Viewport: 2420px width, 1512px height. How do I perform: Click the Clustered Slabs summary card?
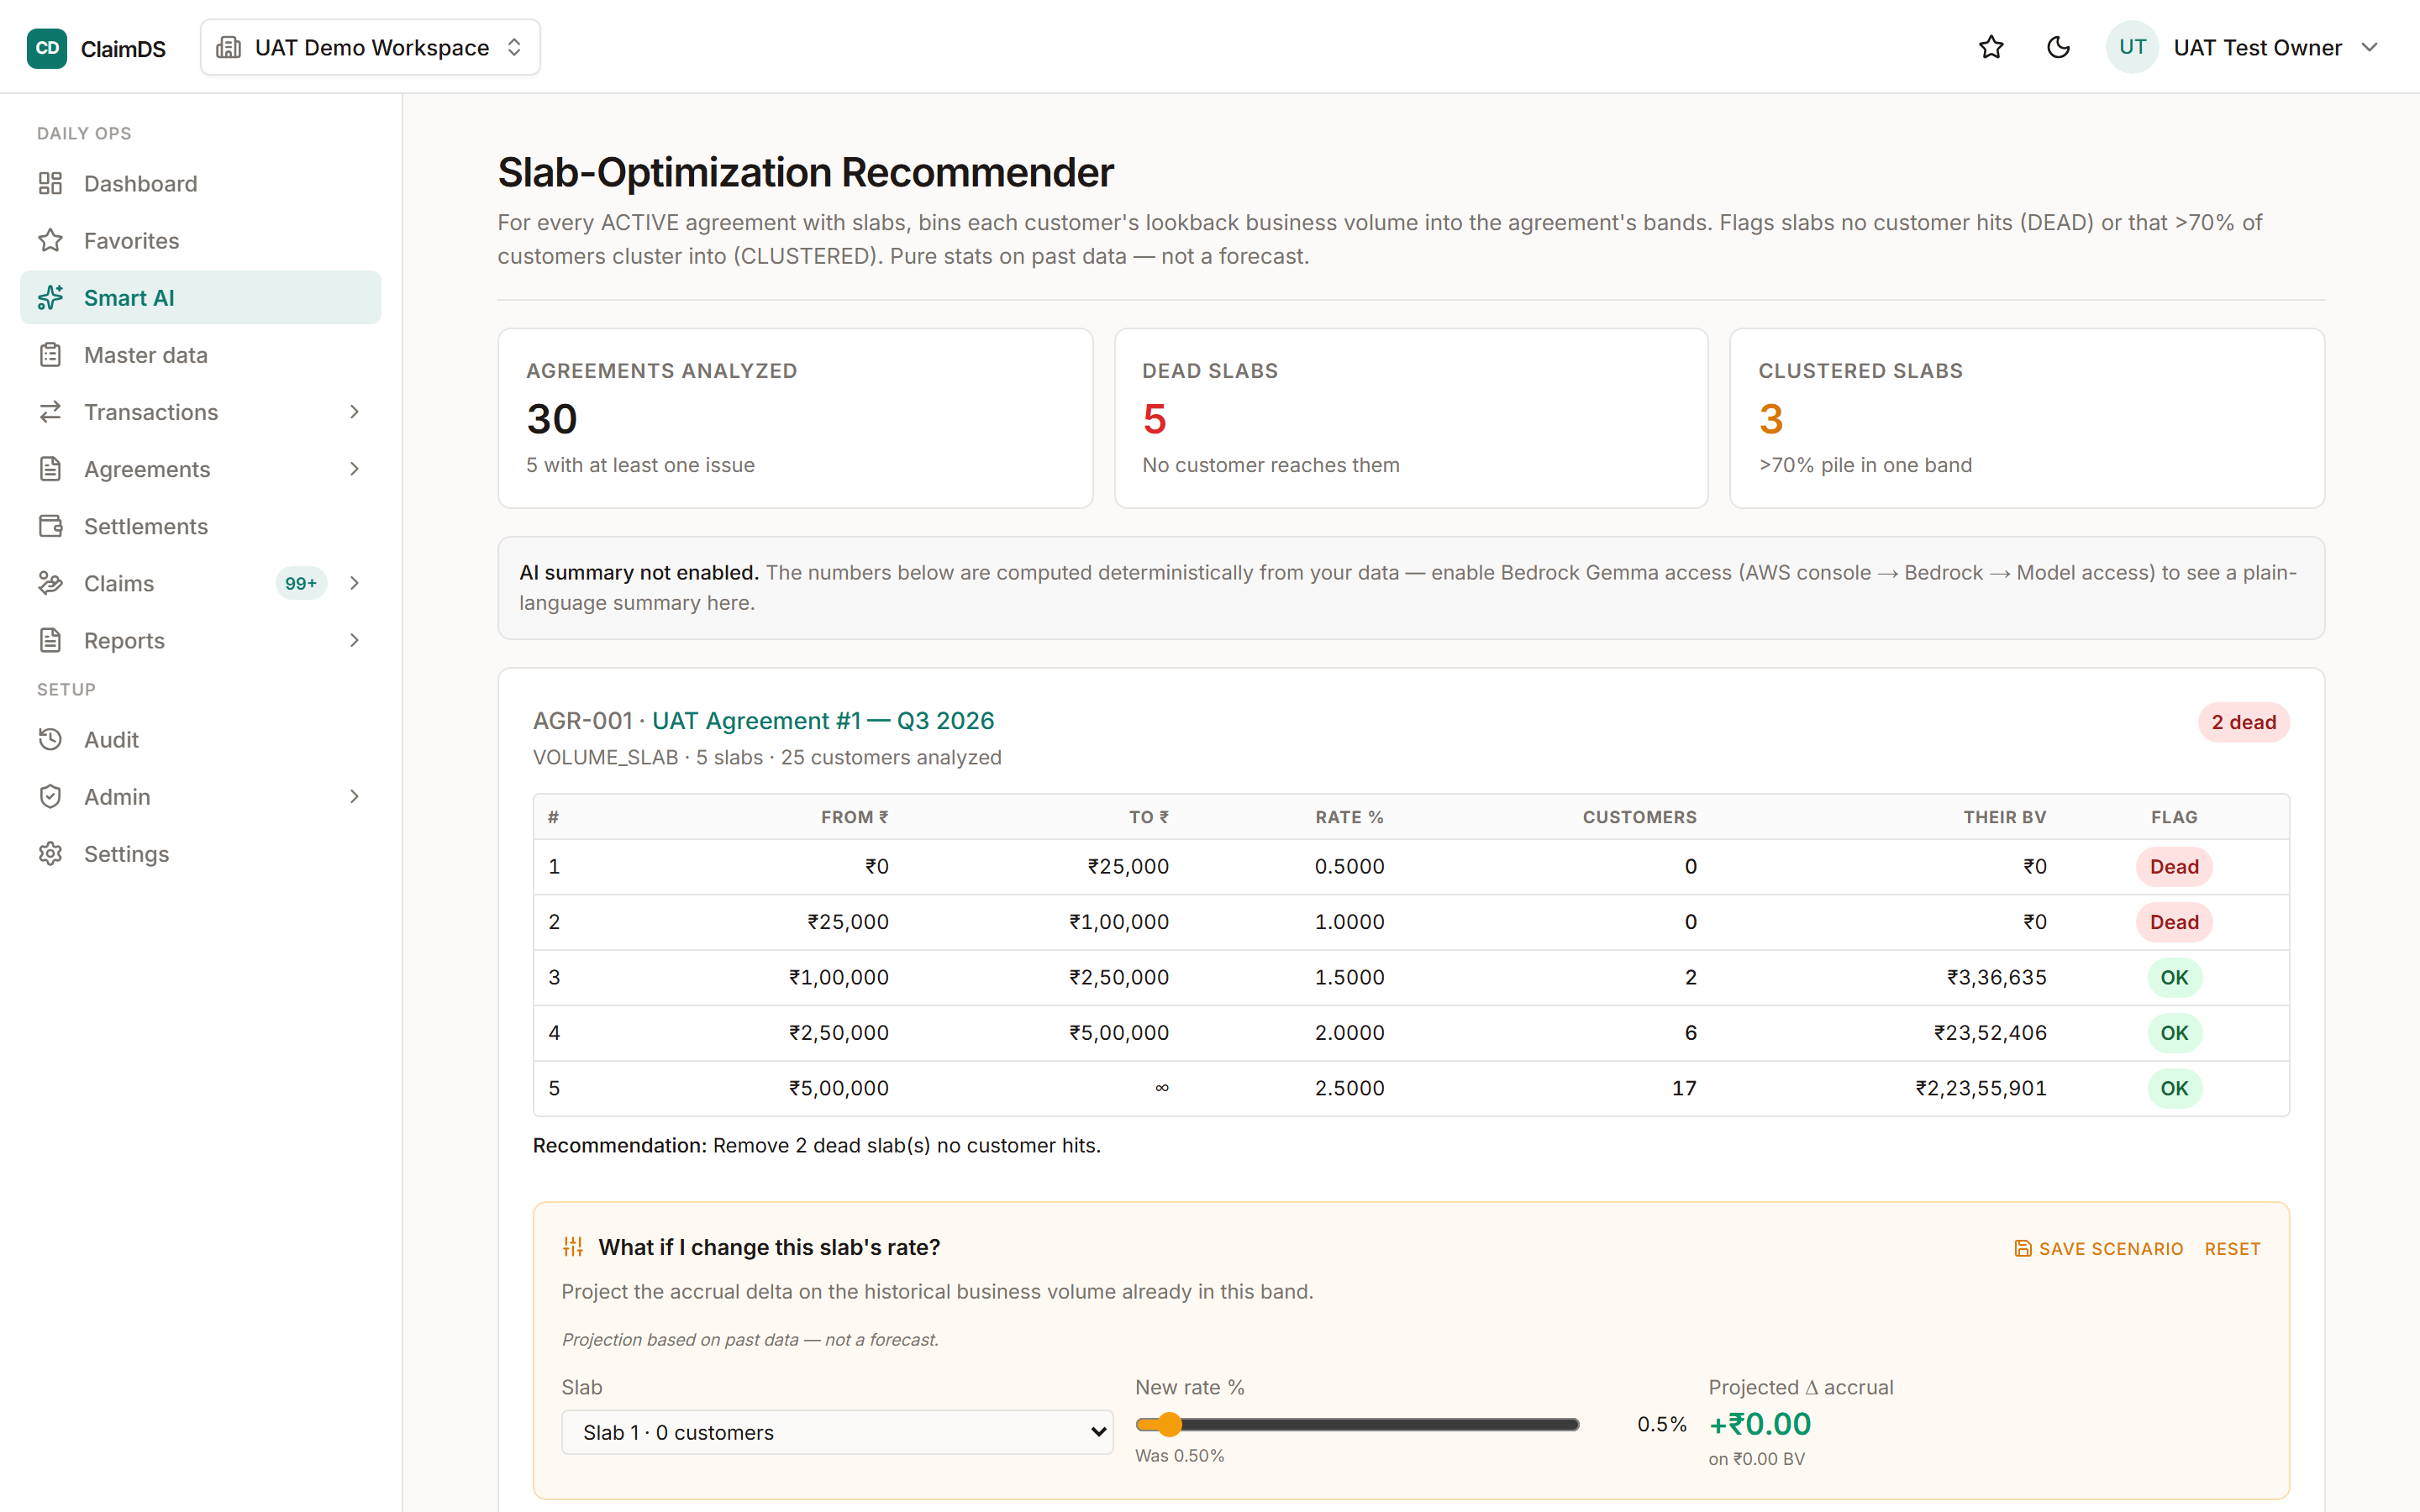pyautogui.click(x=2027, y=418)
